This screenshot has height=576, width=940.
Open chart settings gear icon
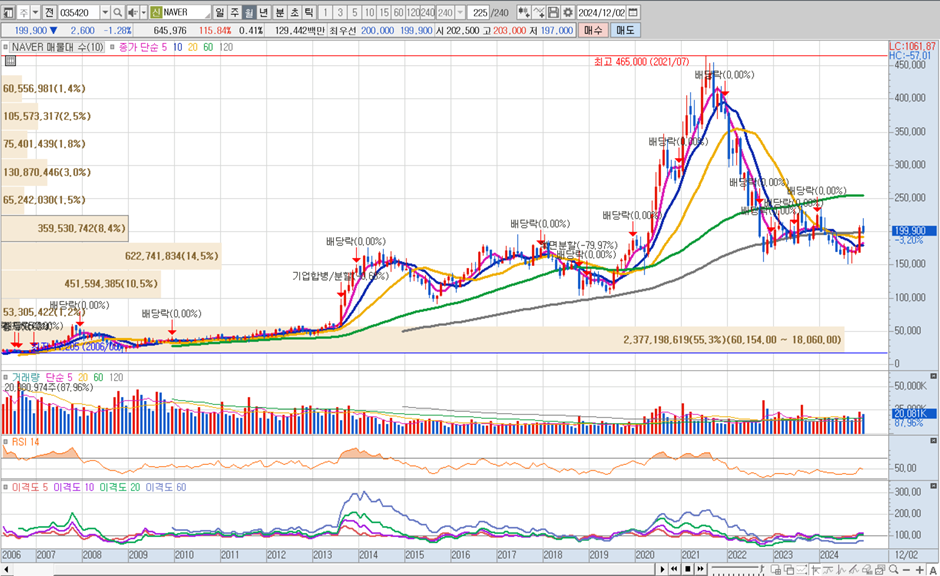pos(568,12)
